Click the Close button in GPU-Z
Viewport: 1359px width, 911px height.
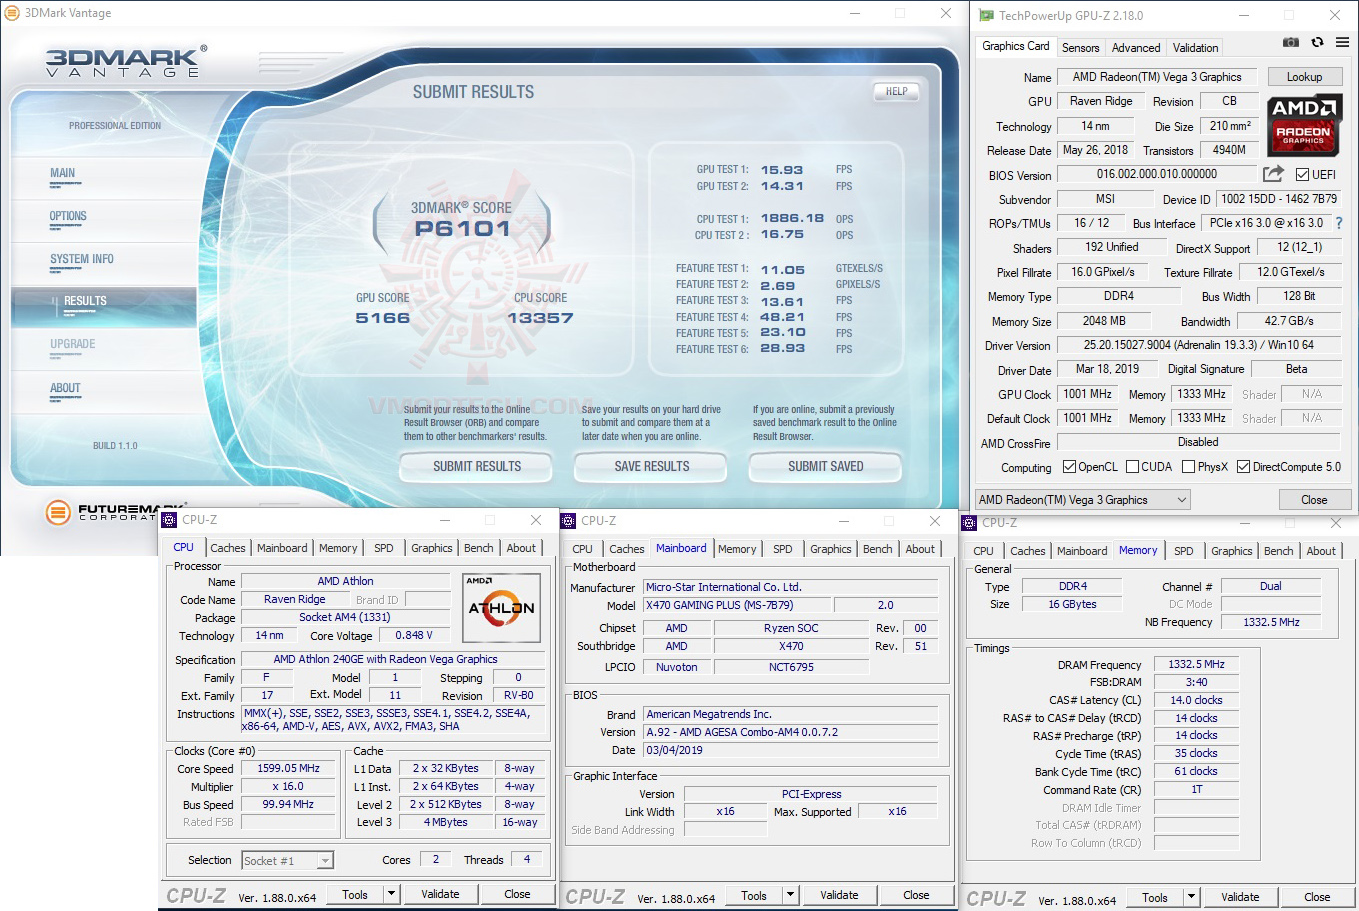pyautogui.click(x=1314, y=500)
